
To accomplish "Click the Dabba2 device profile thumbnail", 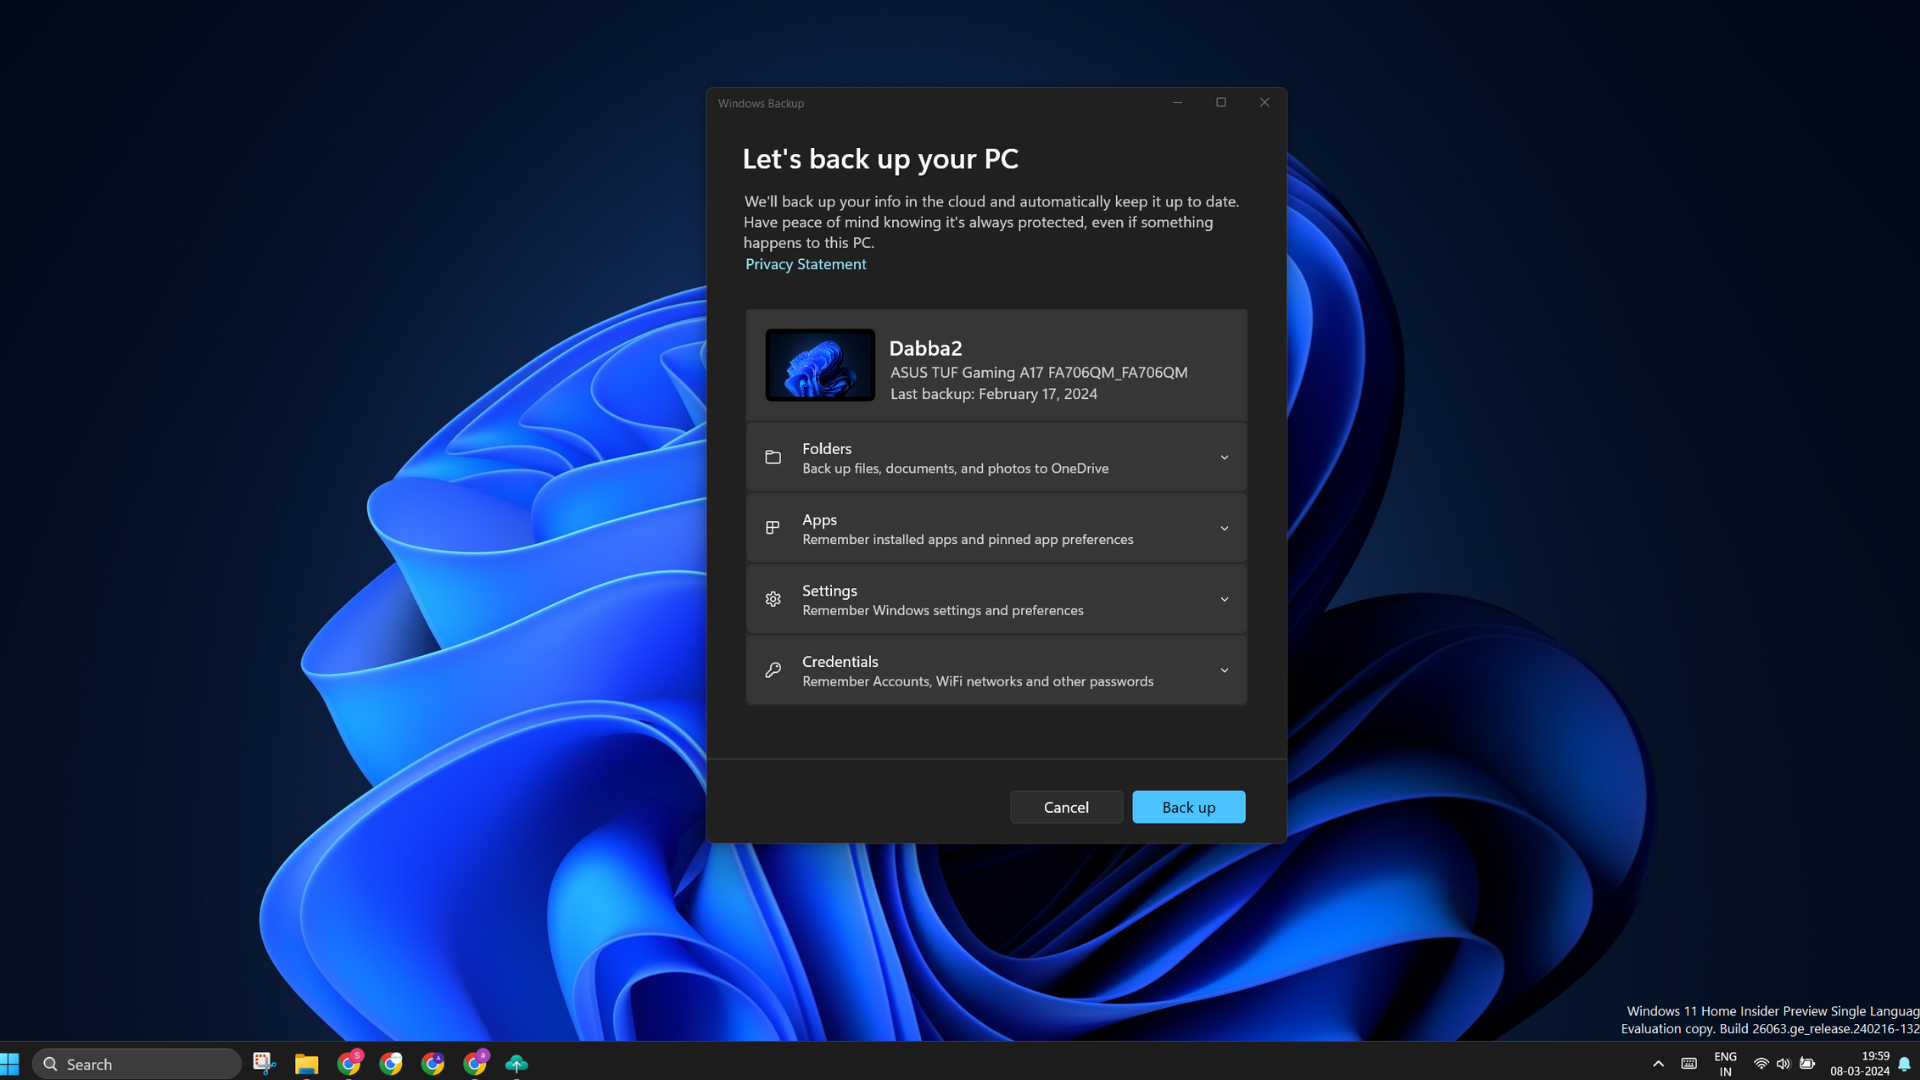I will pos(819,364).
